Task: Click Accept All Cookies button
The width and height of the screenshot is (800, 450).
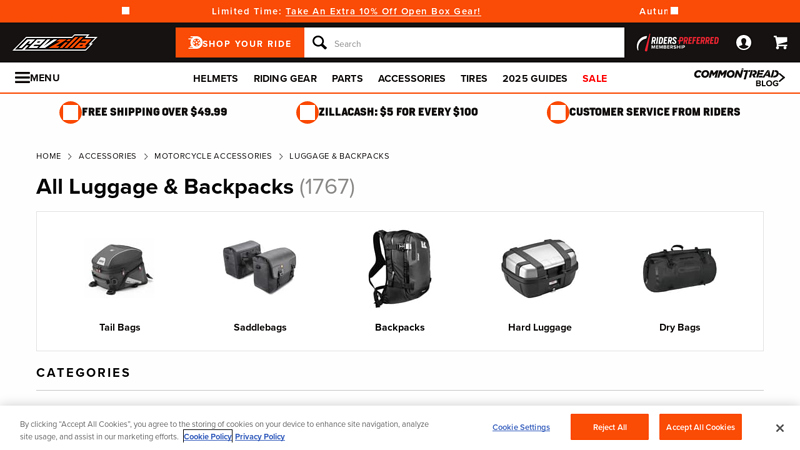Action: [700, 427]
